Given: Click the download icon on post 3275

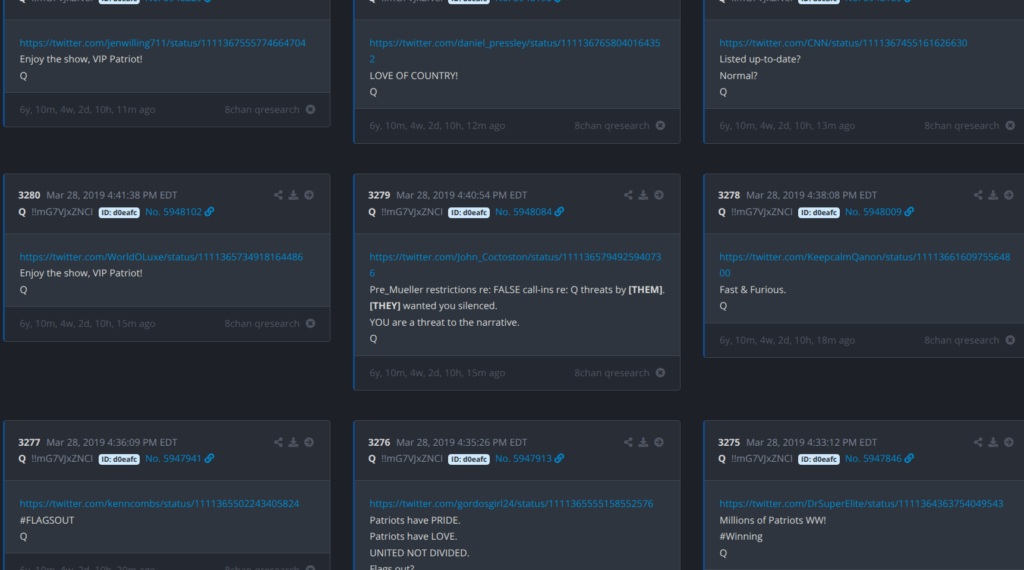Looking at the screenshot, I should tap(993, 442).
